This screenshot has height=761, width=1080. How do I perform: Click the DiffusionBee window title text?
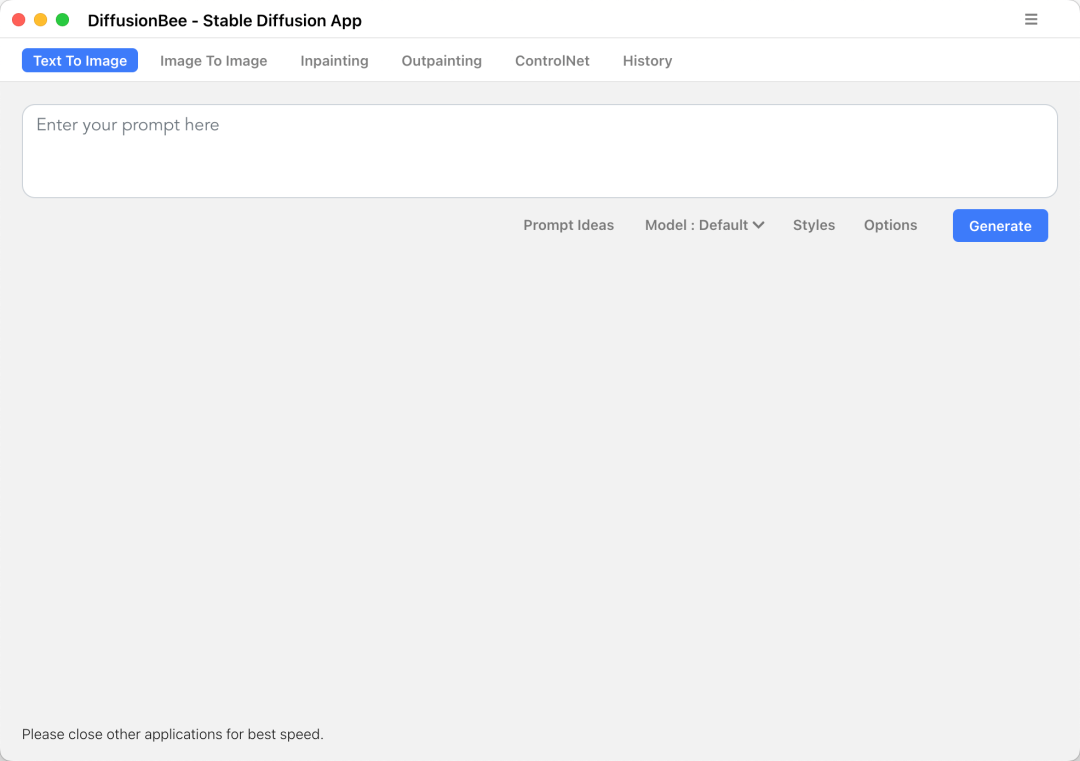pos(225,21)
